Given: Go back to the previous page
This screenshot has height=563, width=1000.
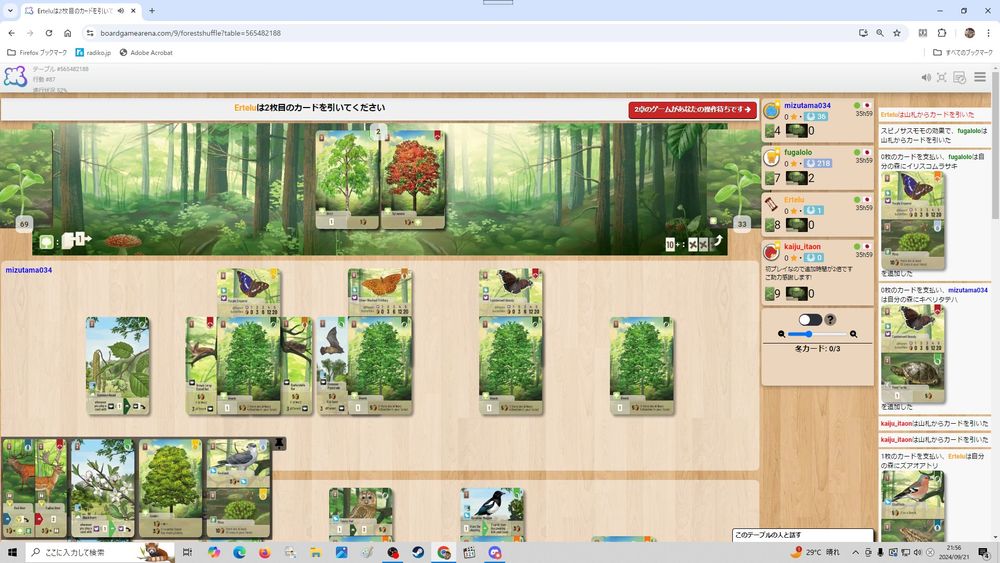Looking at the screenshot, I should click(11, 33).
